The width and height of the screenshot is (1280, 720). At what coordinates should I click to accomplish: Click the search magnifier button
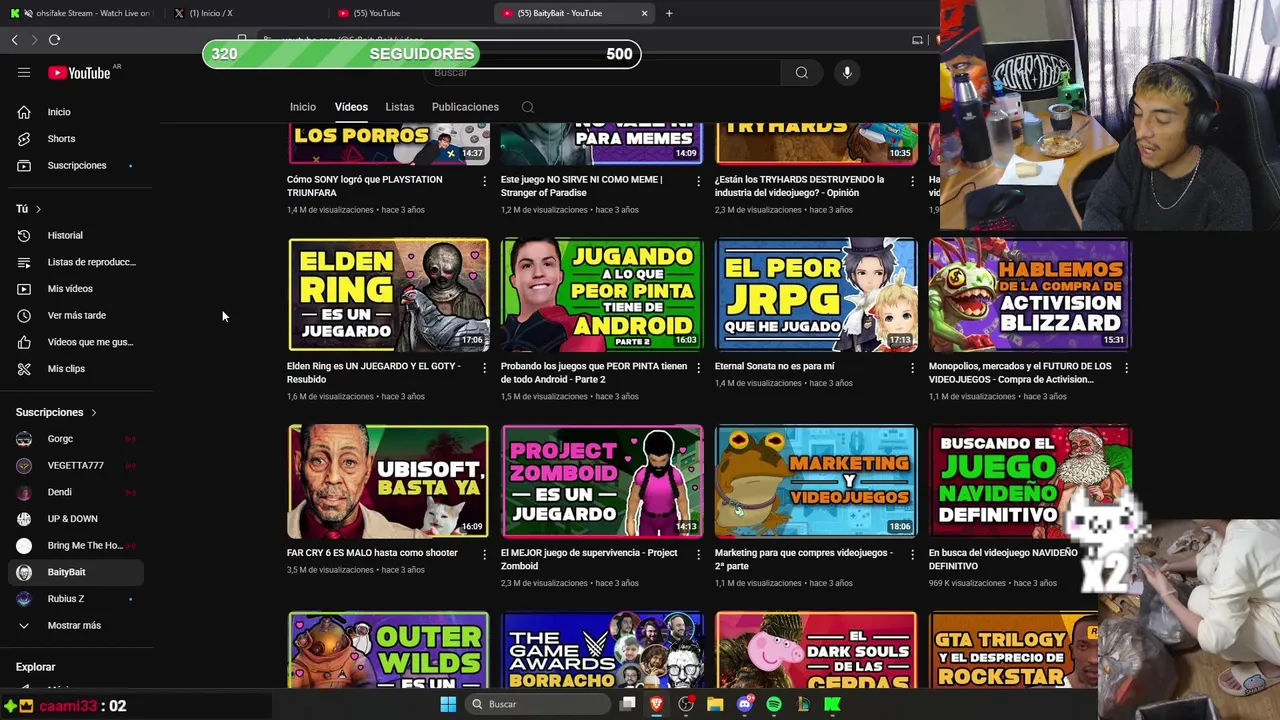pos(801,72)
